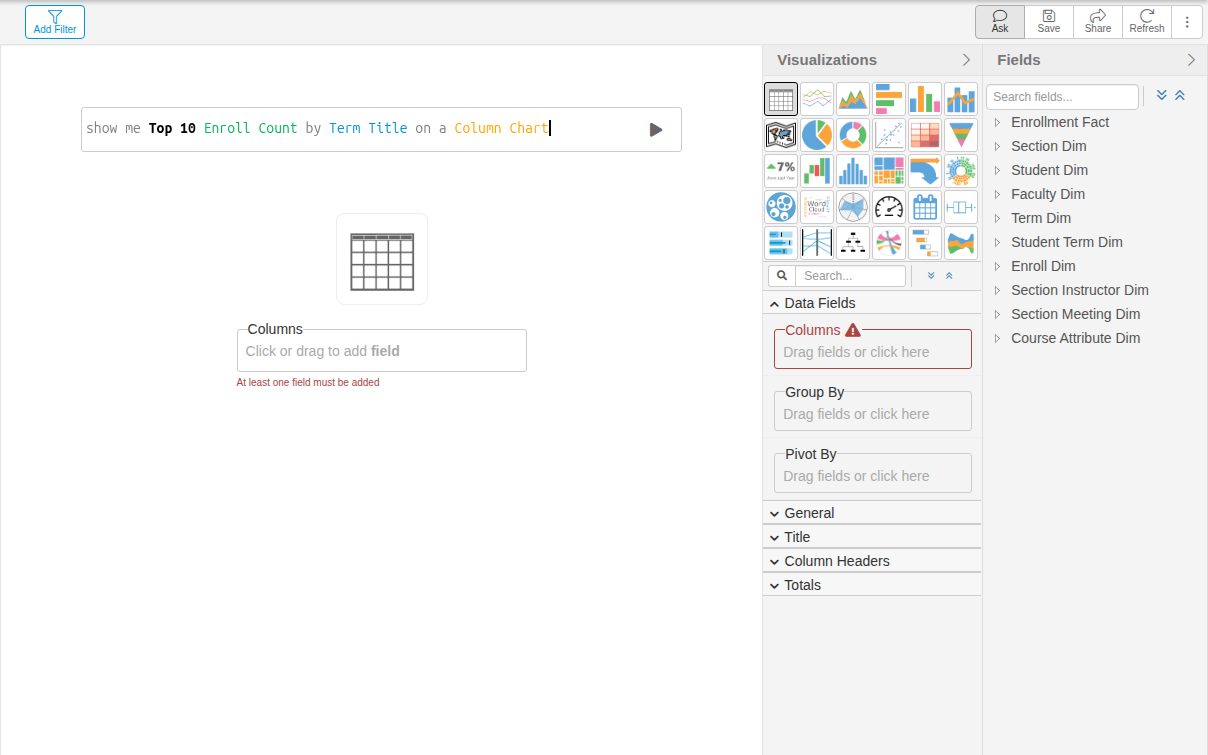This screenshot has width=1208, height=755.
Task: Pick the Word Cloud visualization
Action: tap(817, 207)
